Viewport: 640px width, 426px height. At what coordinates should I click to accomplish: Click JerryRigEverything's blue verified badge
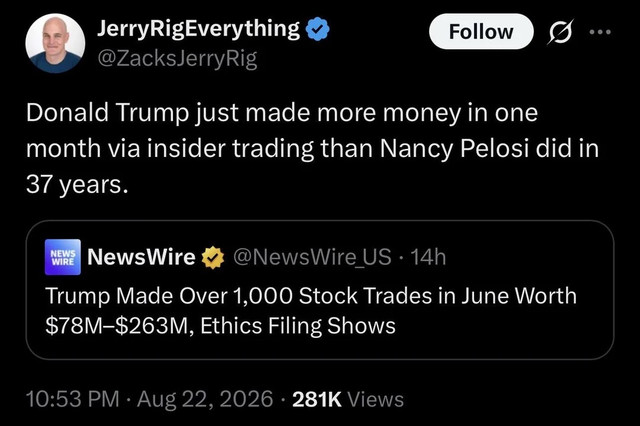coord(318,29)
